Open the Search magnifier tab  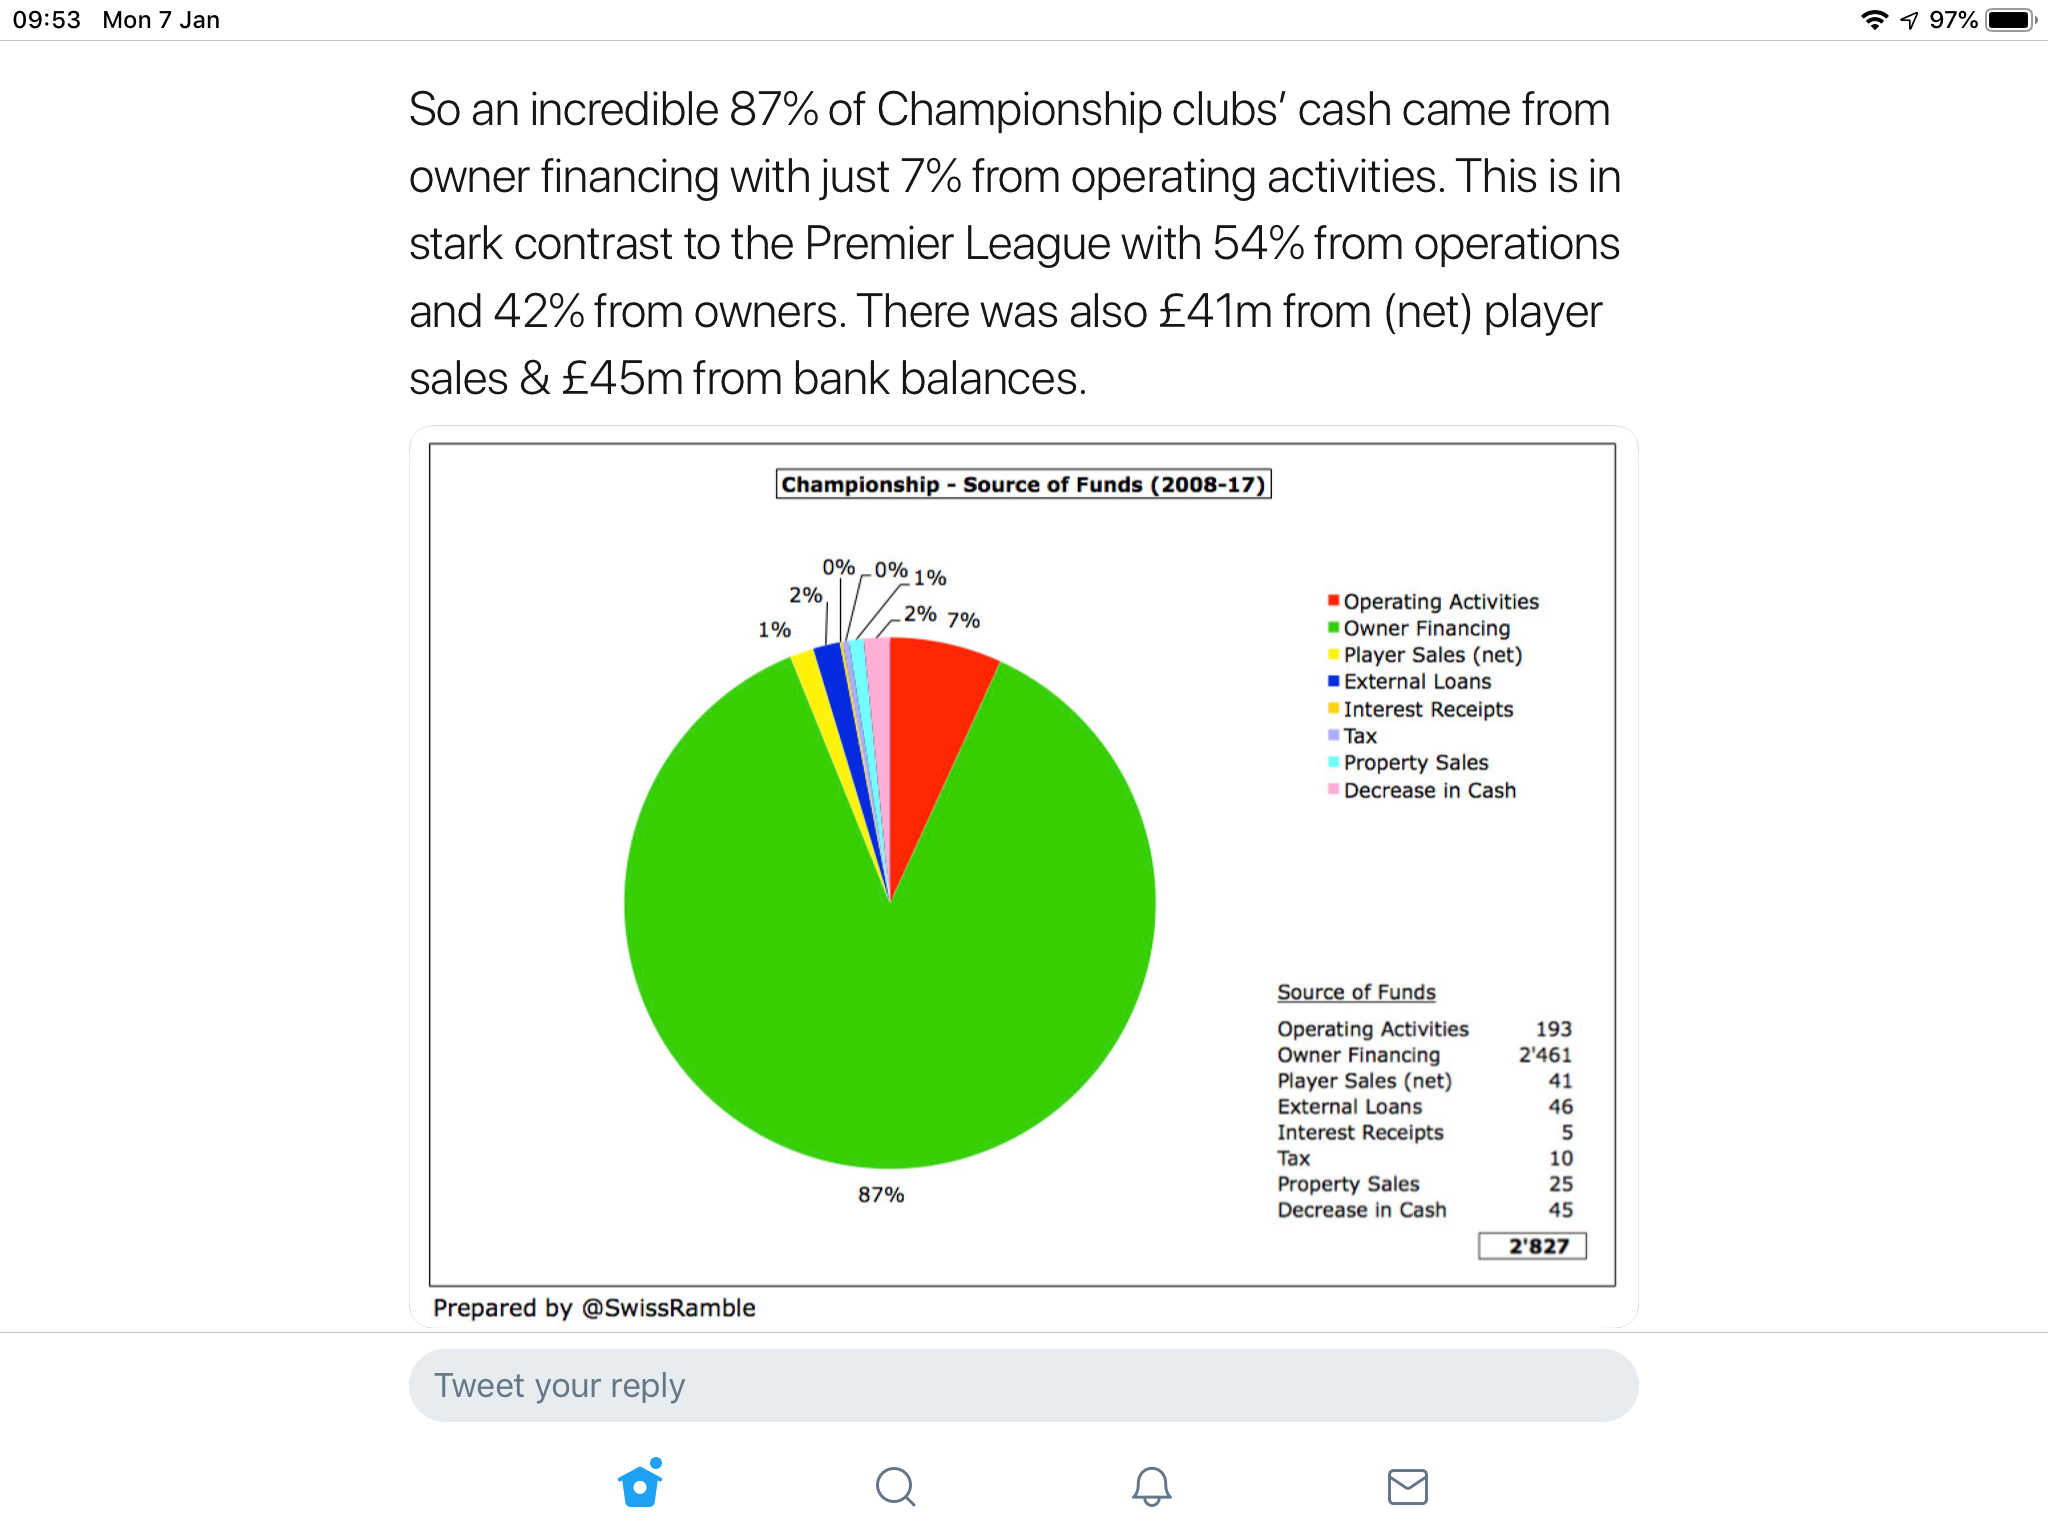pos(895,1486)
